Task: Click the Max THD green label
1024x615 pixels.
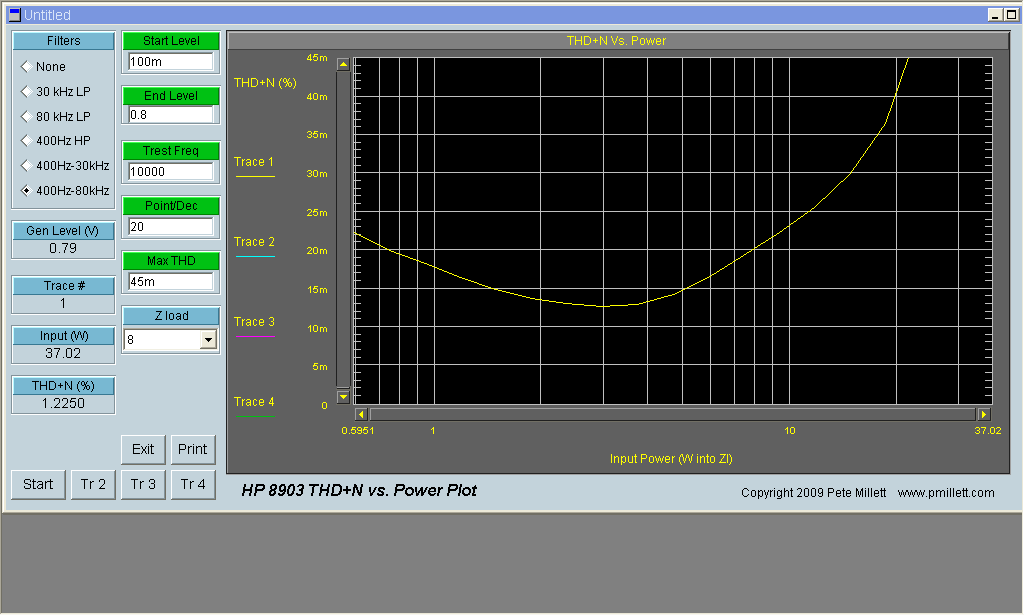Action: click(x=171, y=261)
